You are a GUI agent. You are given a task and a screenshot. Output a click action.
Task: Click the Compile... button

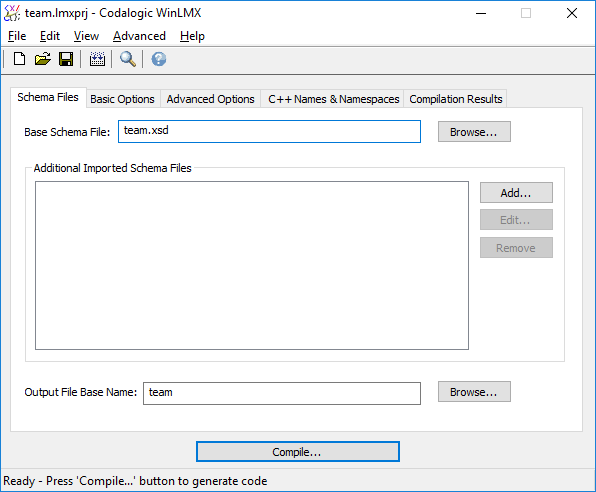pyautogui.click(x=298, y=452)
